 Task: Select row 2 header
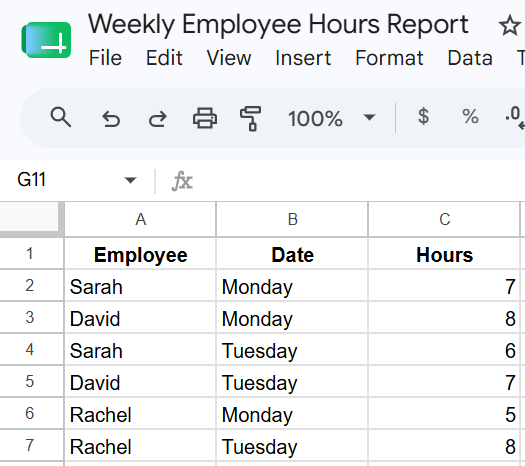point(31,286)
